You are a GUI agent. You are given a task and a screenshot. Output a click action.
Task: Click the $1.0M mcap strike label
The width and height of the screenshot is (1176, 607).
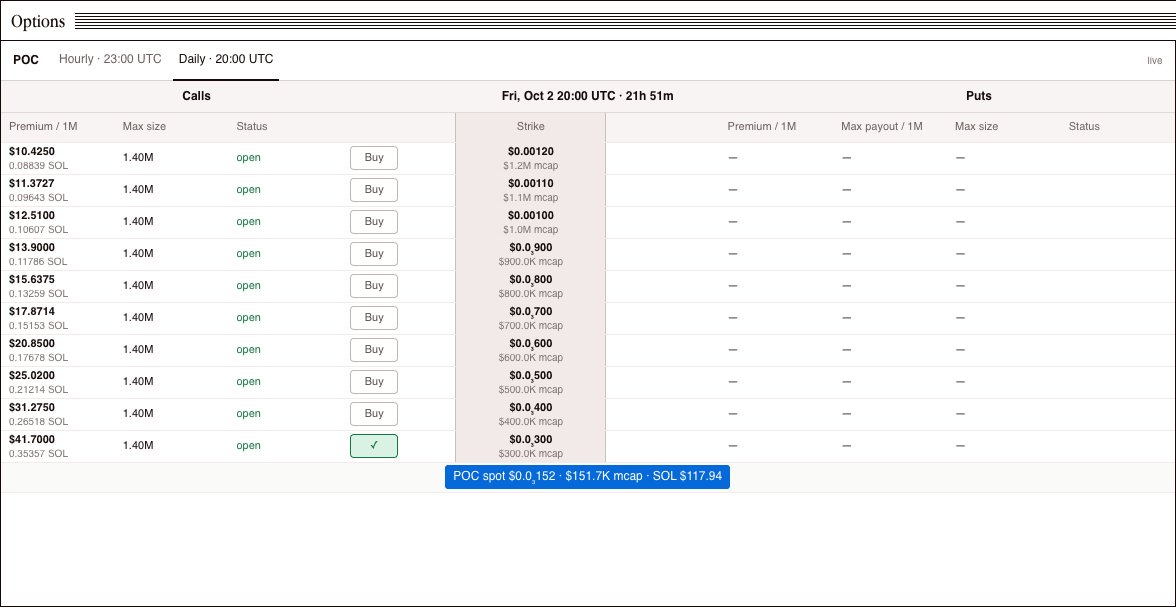(530, 230)
